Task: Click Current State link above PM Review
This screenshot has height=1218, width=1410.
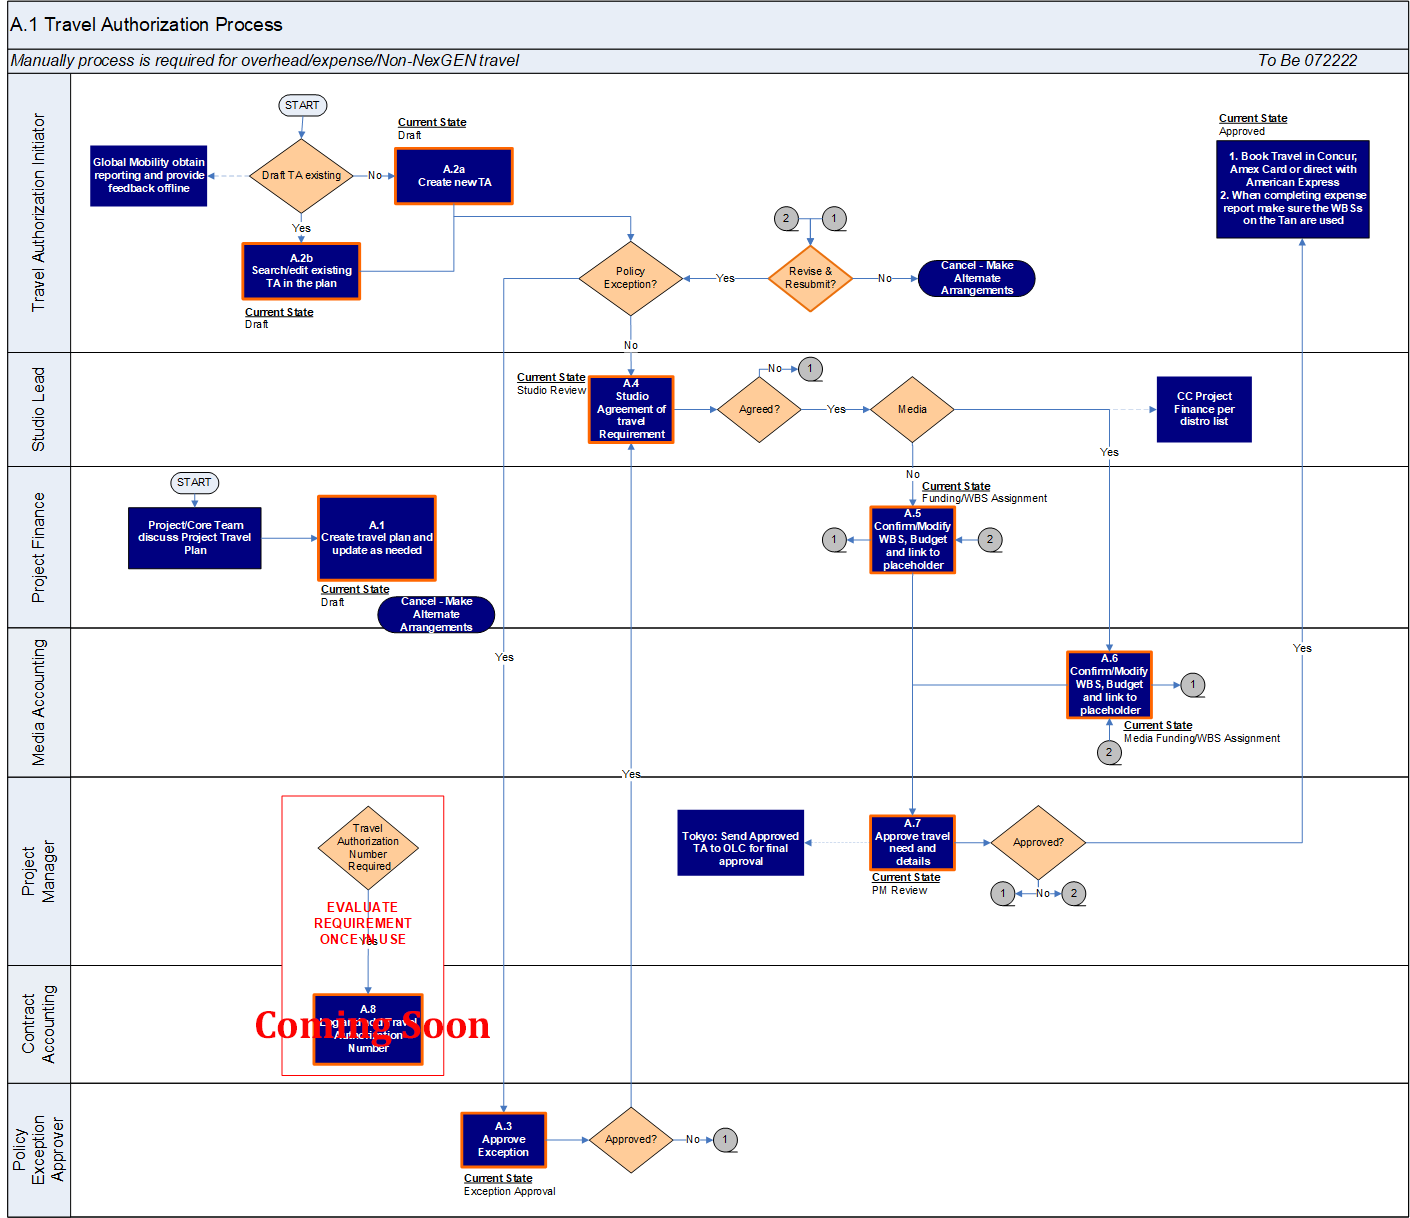Action: click(x=906, y=877)
